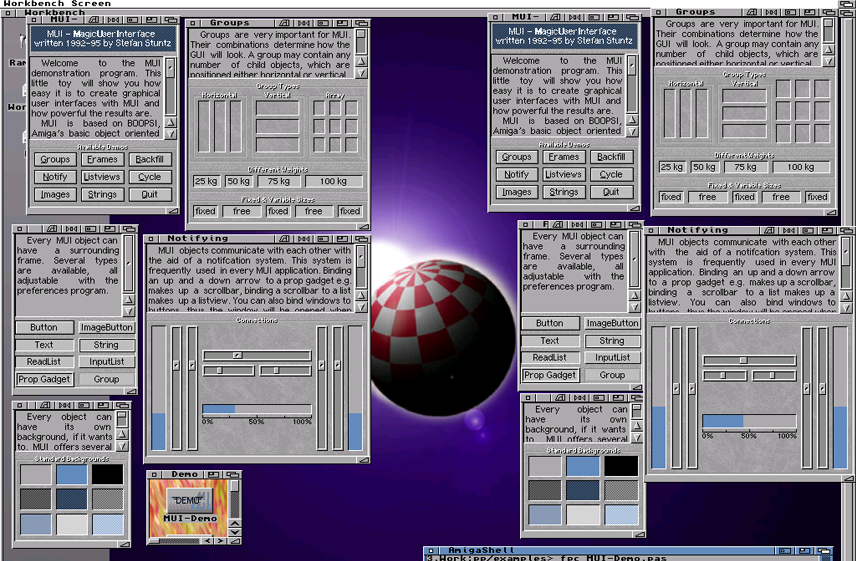Click the top horizontal slider knob in left Notifying window

[x=237, y=355]
